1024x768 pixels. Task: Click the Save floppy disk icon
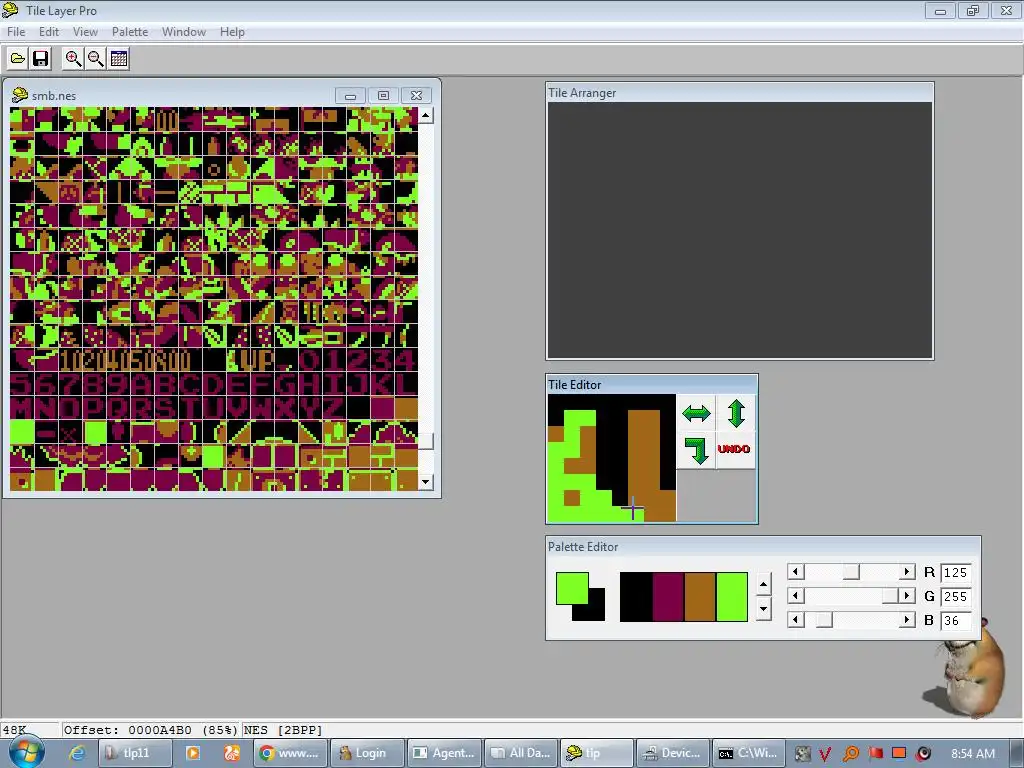40,59
